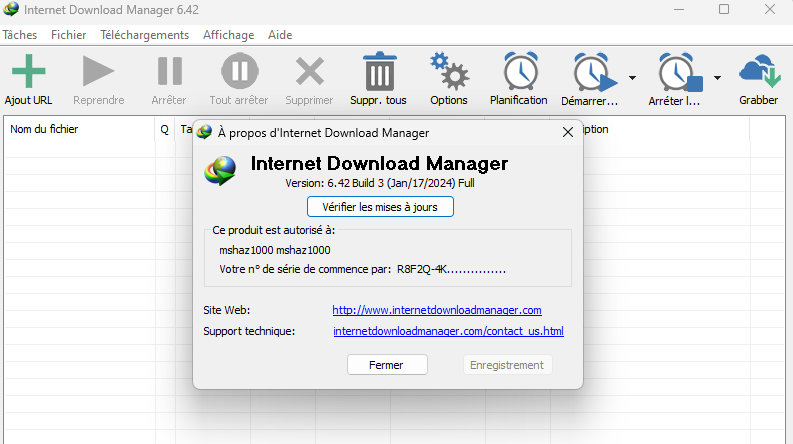793x444 pixels.
Task: Click the IDM title bar app icon
Action: (11, 9)
